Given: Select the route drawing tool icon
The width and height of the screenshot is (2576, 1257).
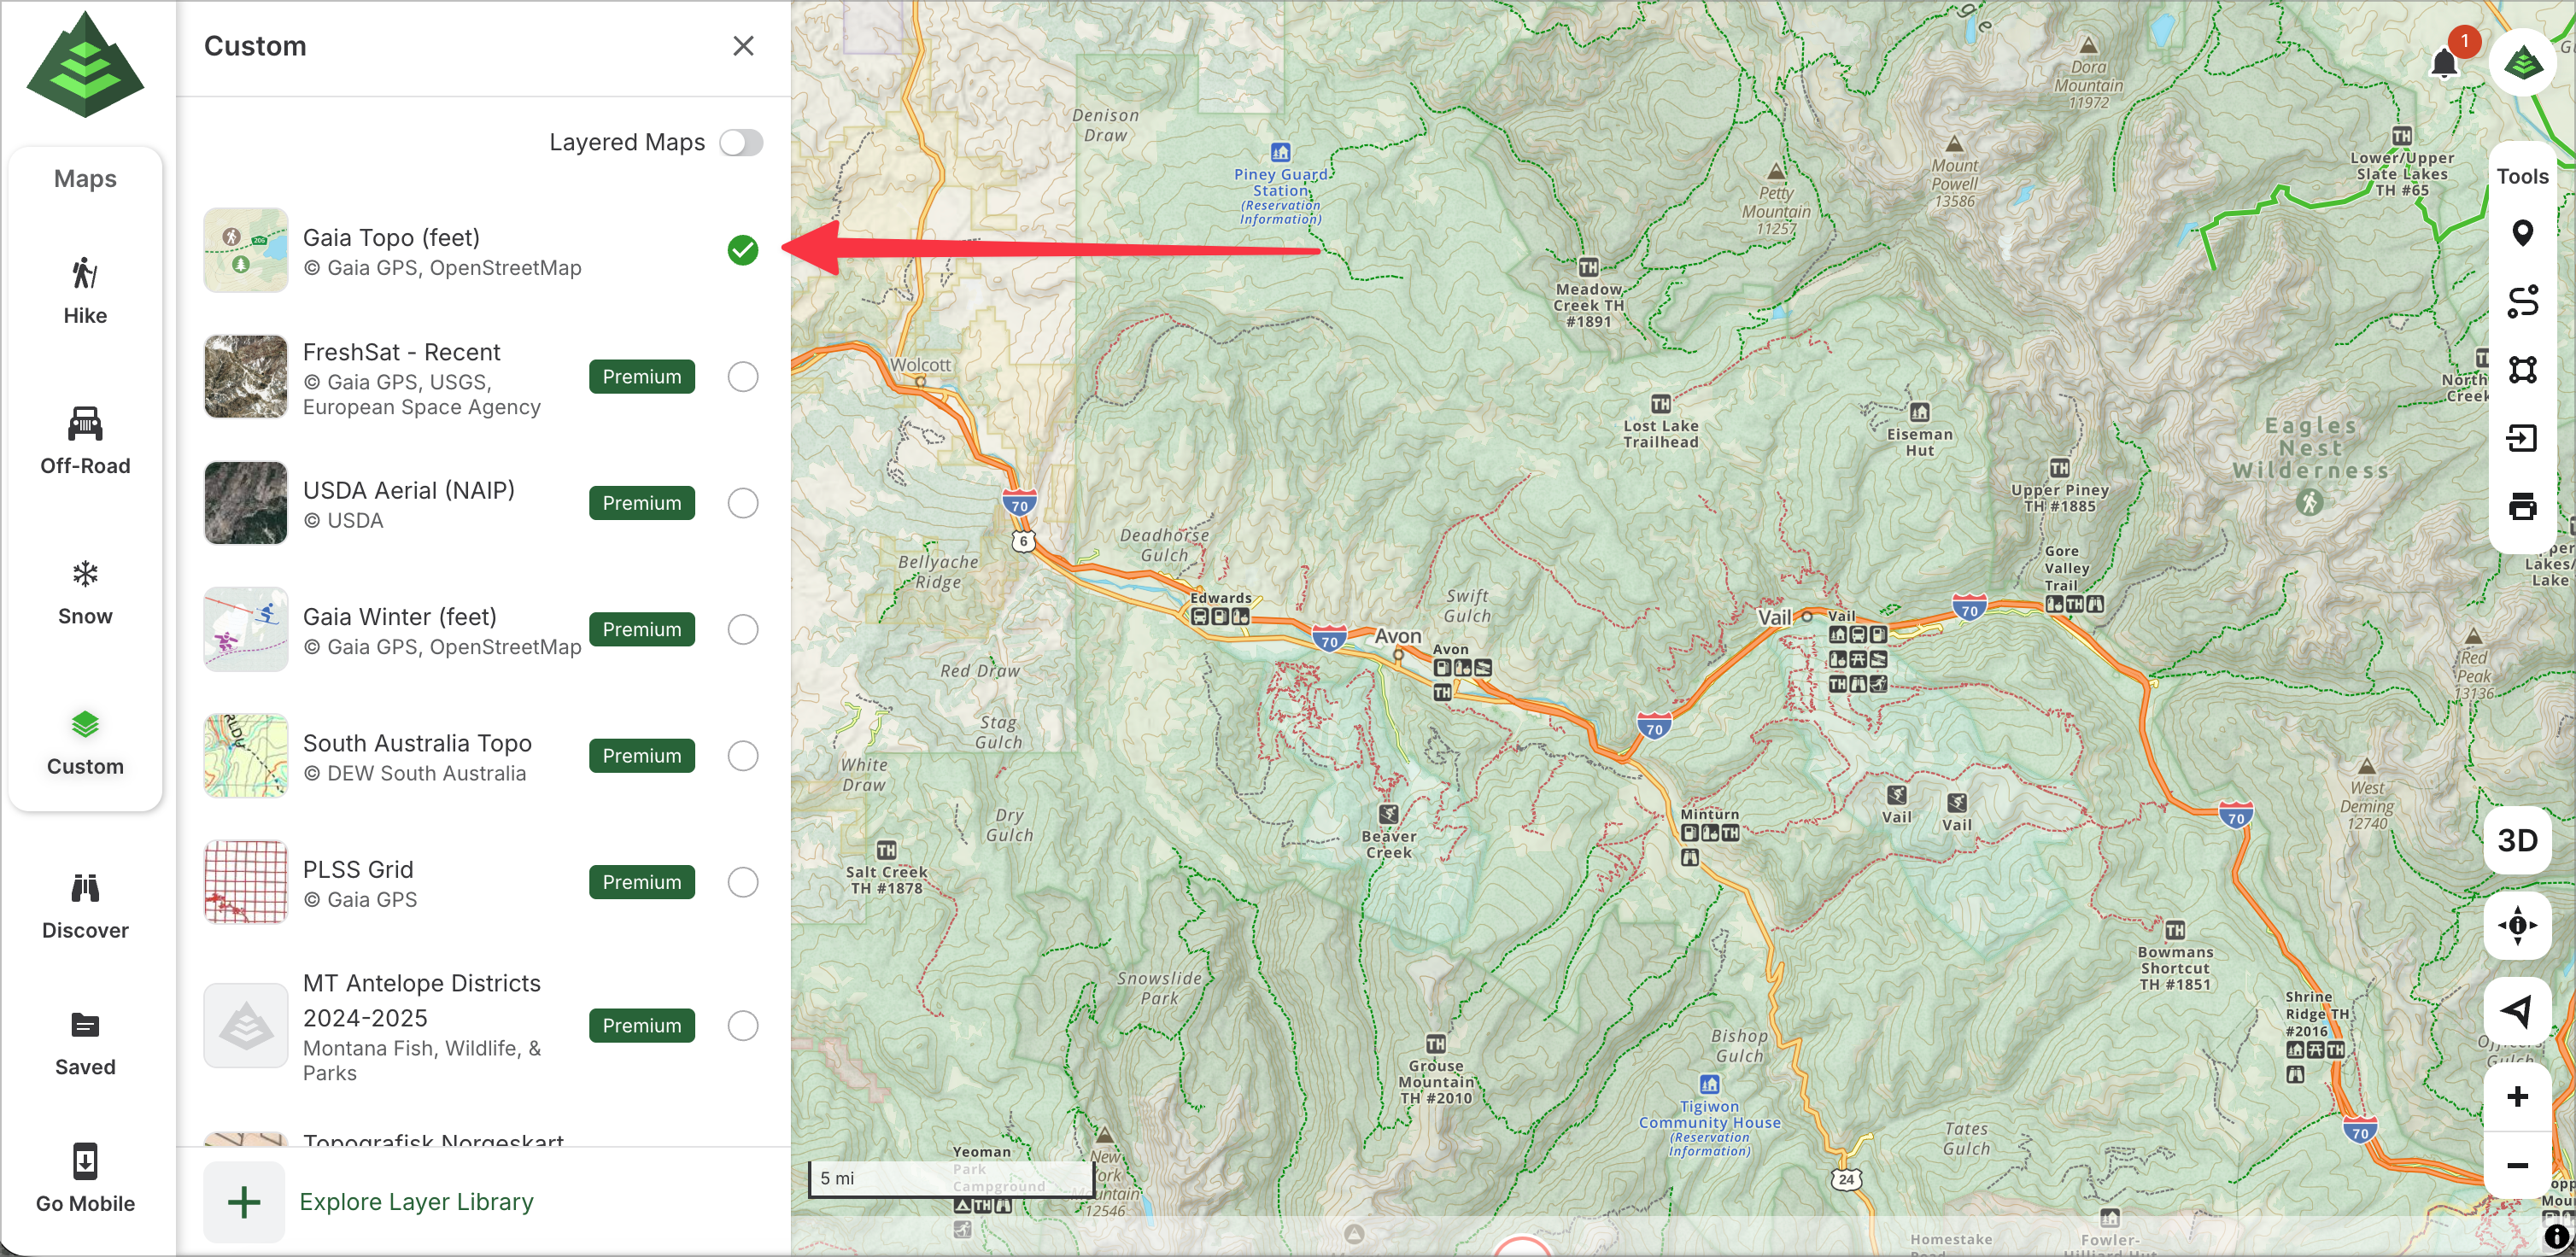Looking at the screenshot, I should pyautogui.click(x=2522, y=301).
